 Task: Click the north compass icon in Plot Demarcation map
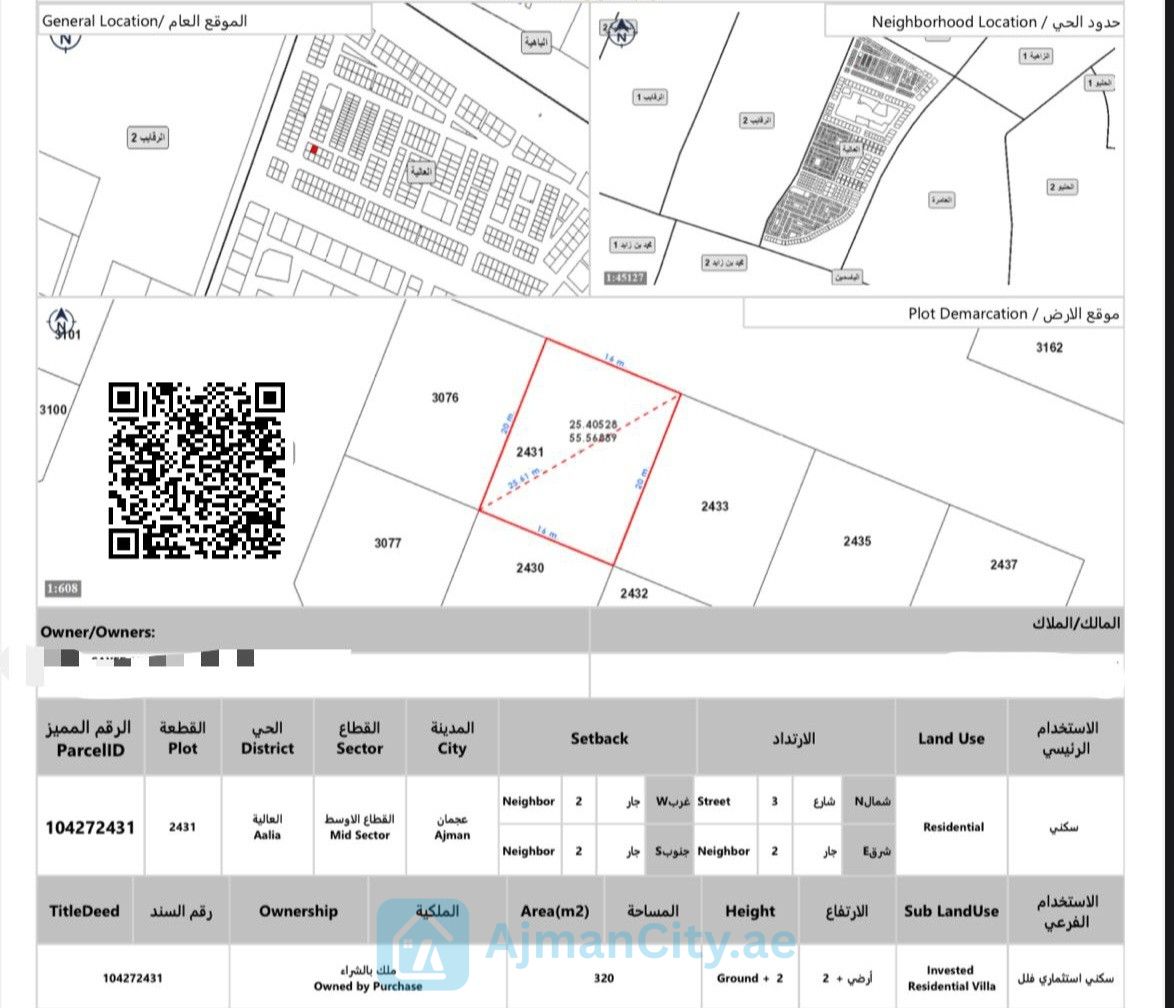point(61,322)
